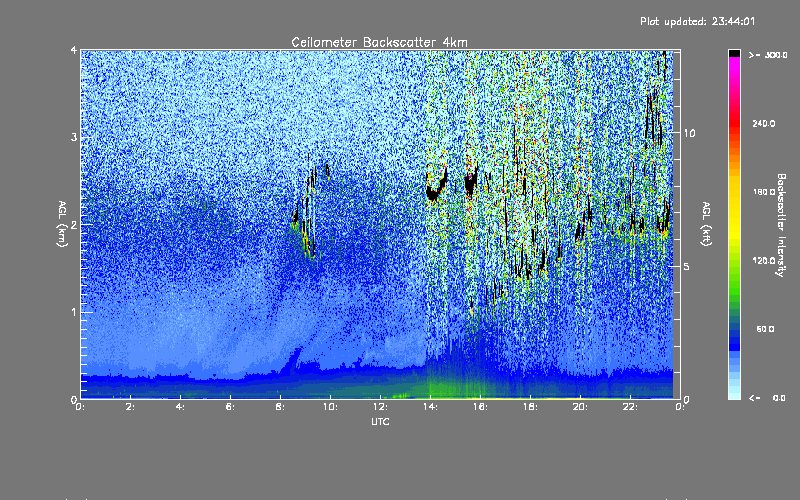Select the '20:' UTC tick label
The height and width of the screenshot is (500, 800).
tap(581, 407)
